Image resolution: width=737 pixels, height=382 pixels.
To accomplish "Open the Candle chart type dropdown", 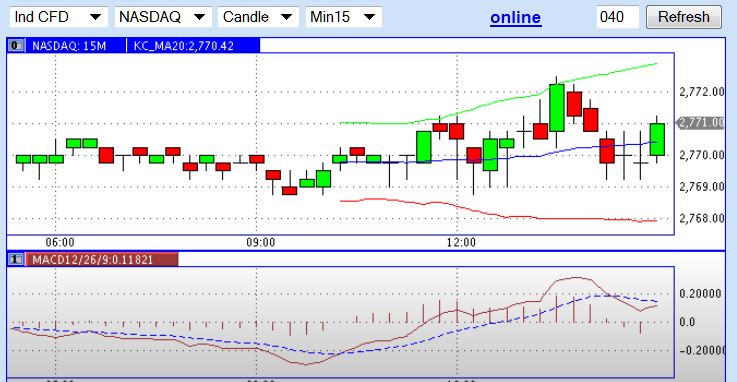I will coord(258,17).
